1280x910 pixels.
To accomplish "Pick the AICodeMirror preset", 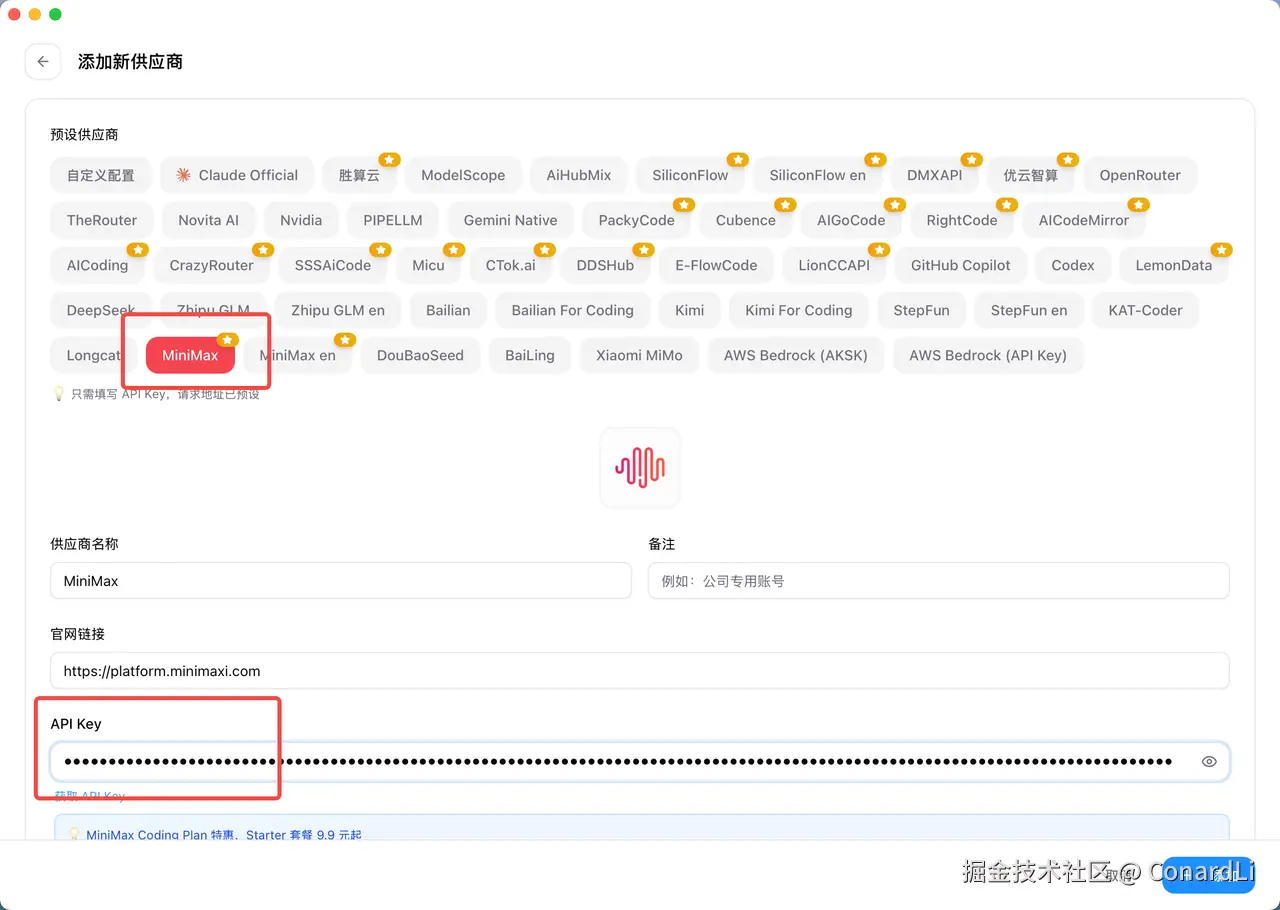I will pyautogui.click(x=1084, y=220).
